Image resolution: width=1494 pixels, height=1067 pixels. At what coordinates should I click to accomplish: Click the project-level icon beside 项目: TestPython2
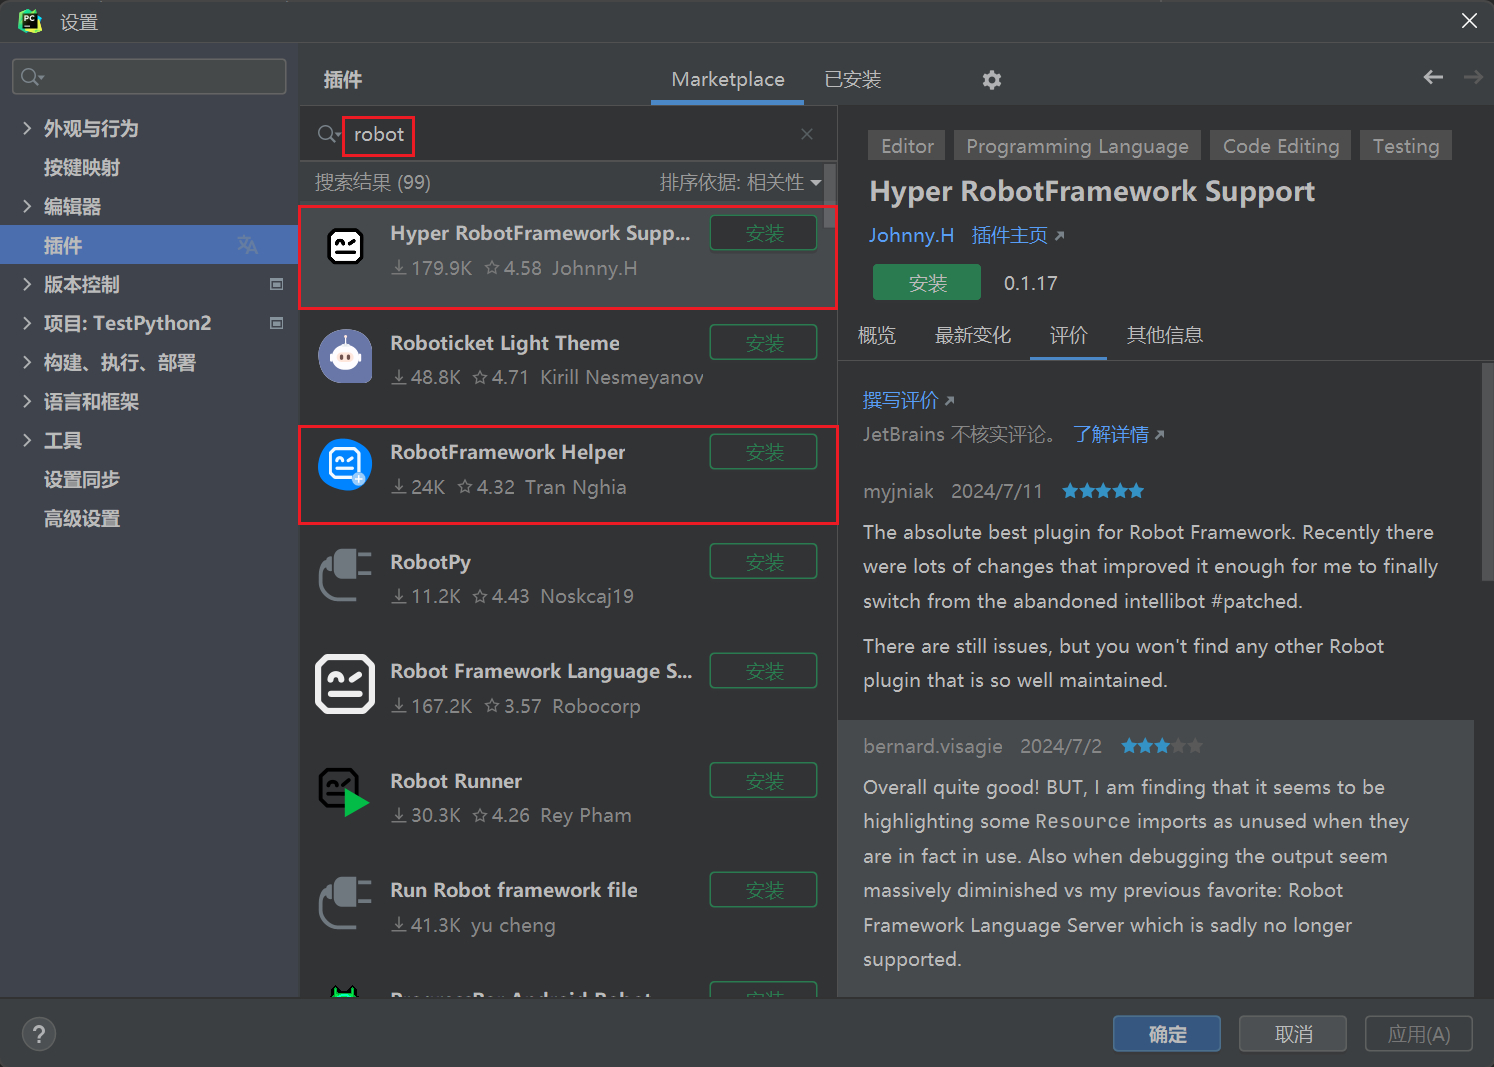277,323
